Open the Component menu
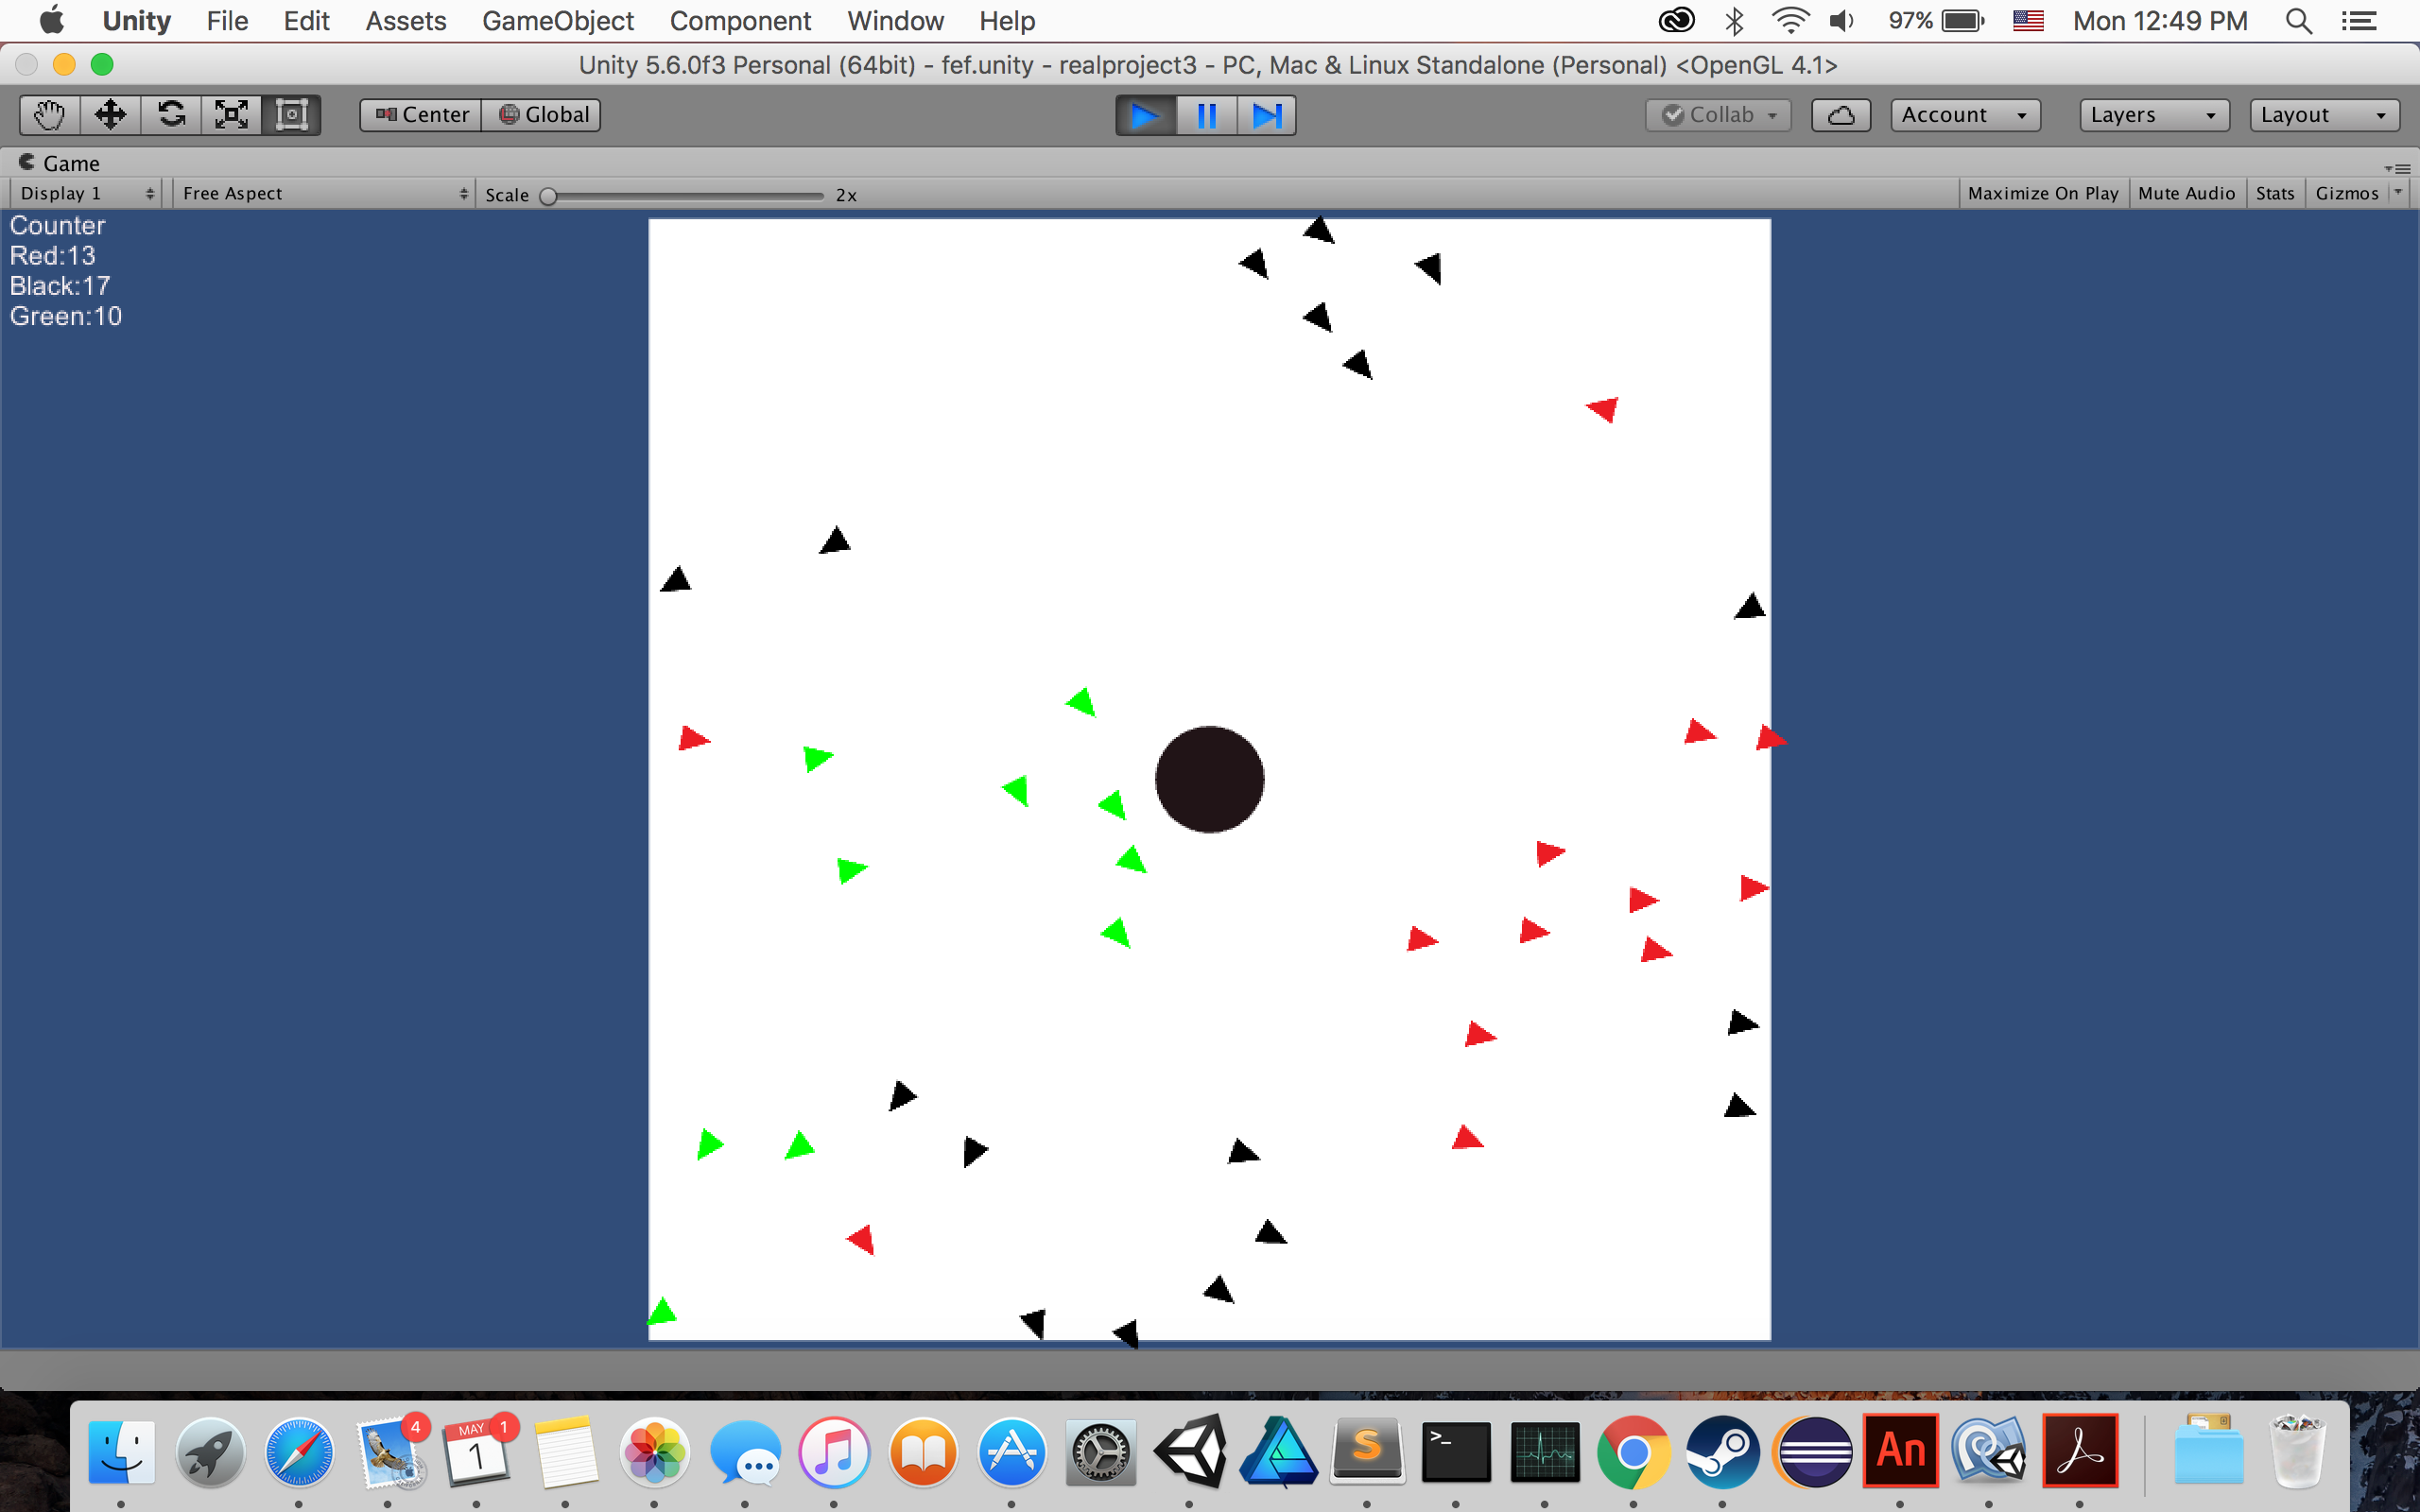Viewport: 2420px width, 1512px height. coord(740,21)
